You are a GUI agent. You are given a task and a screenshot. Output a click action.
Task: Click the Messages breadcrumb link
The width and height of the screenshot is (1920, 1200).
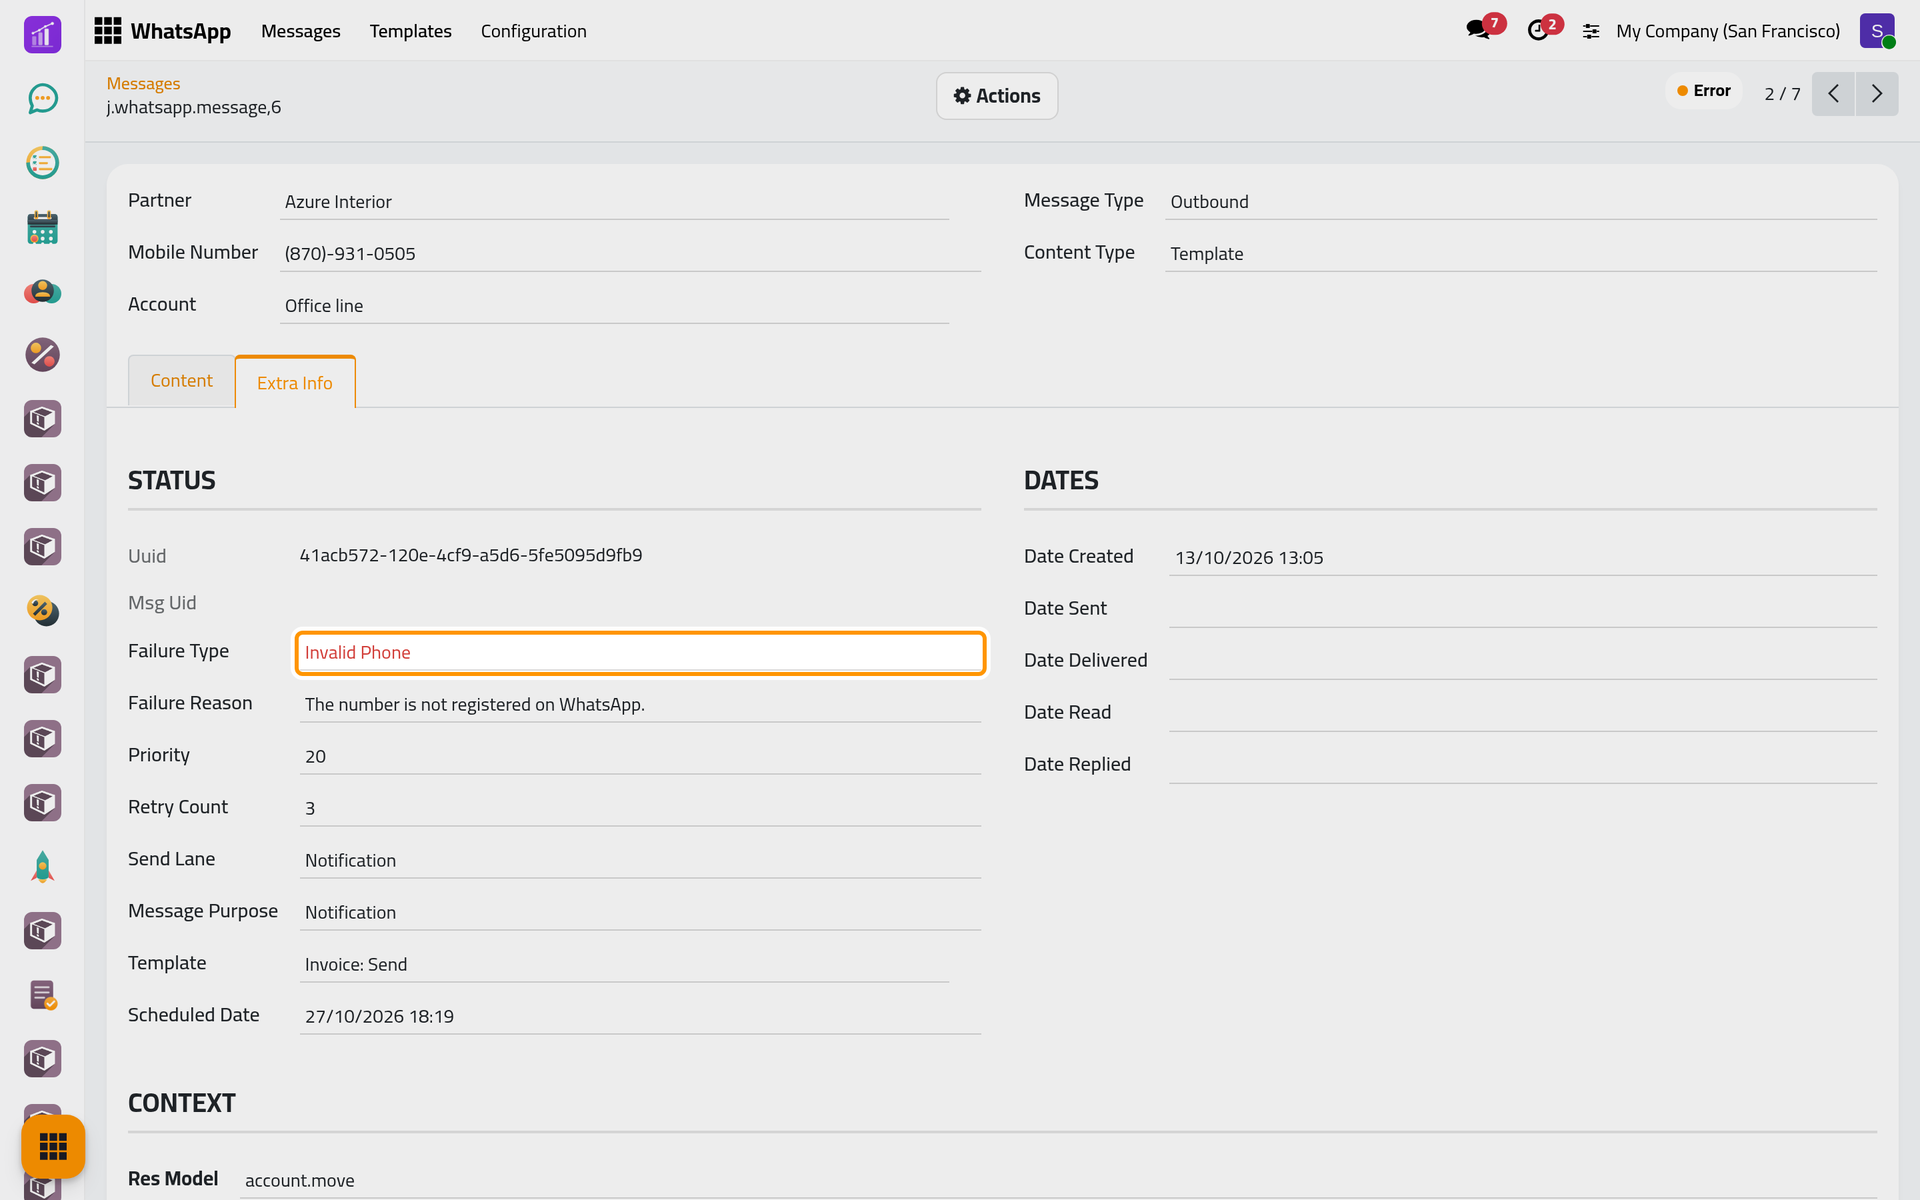[143, 84]
